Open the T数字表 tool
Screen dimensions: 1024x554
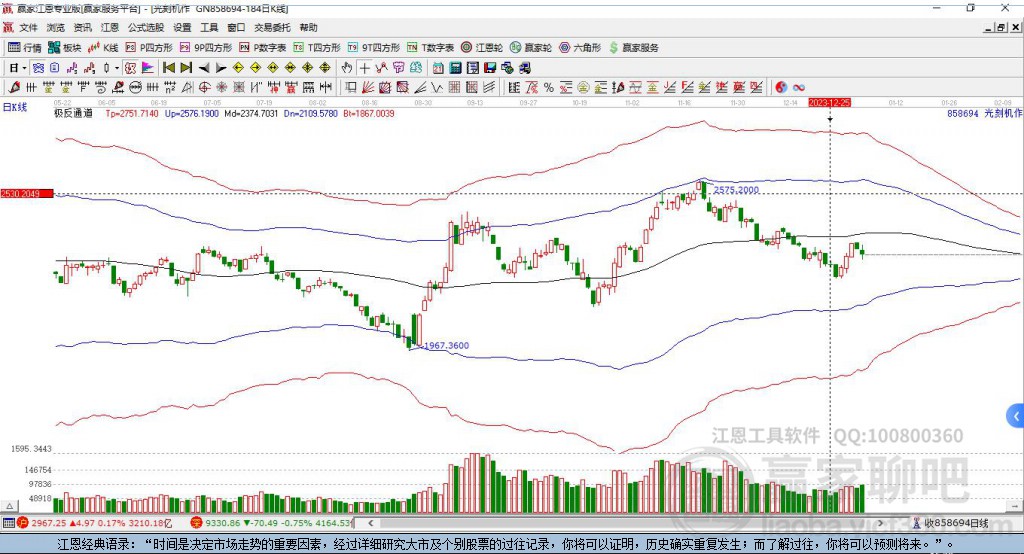click(x=430, y=48)
